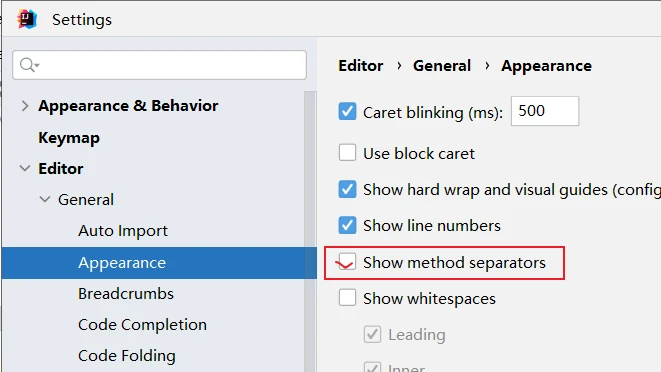Collapse the Editor tree node
The width and height of the screenshot is (661, 372).
coord(25,169)
